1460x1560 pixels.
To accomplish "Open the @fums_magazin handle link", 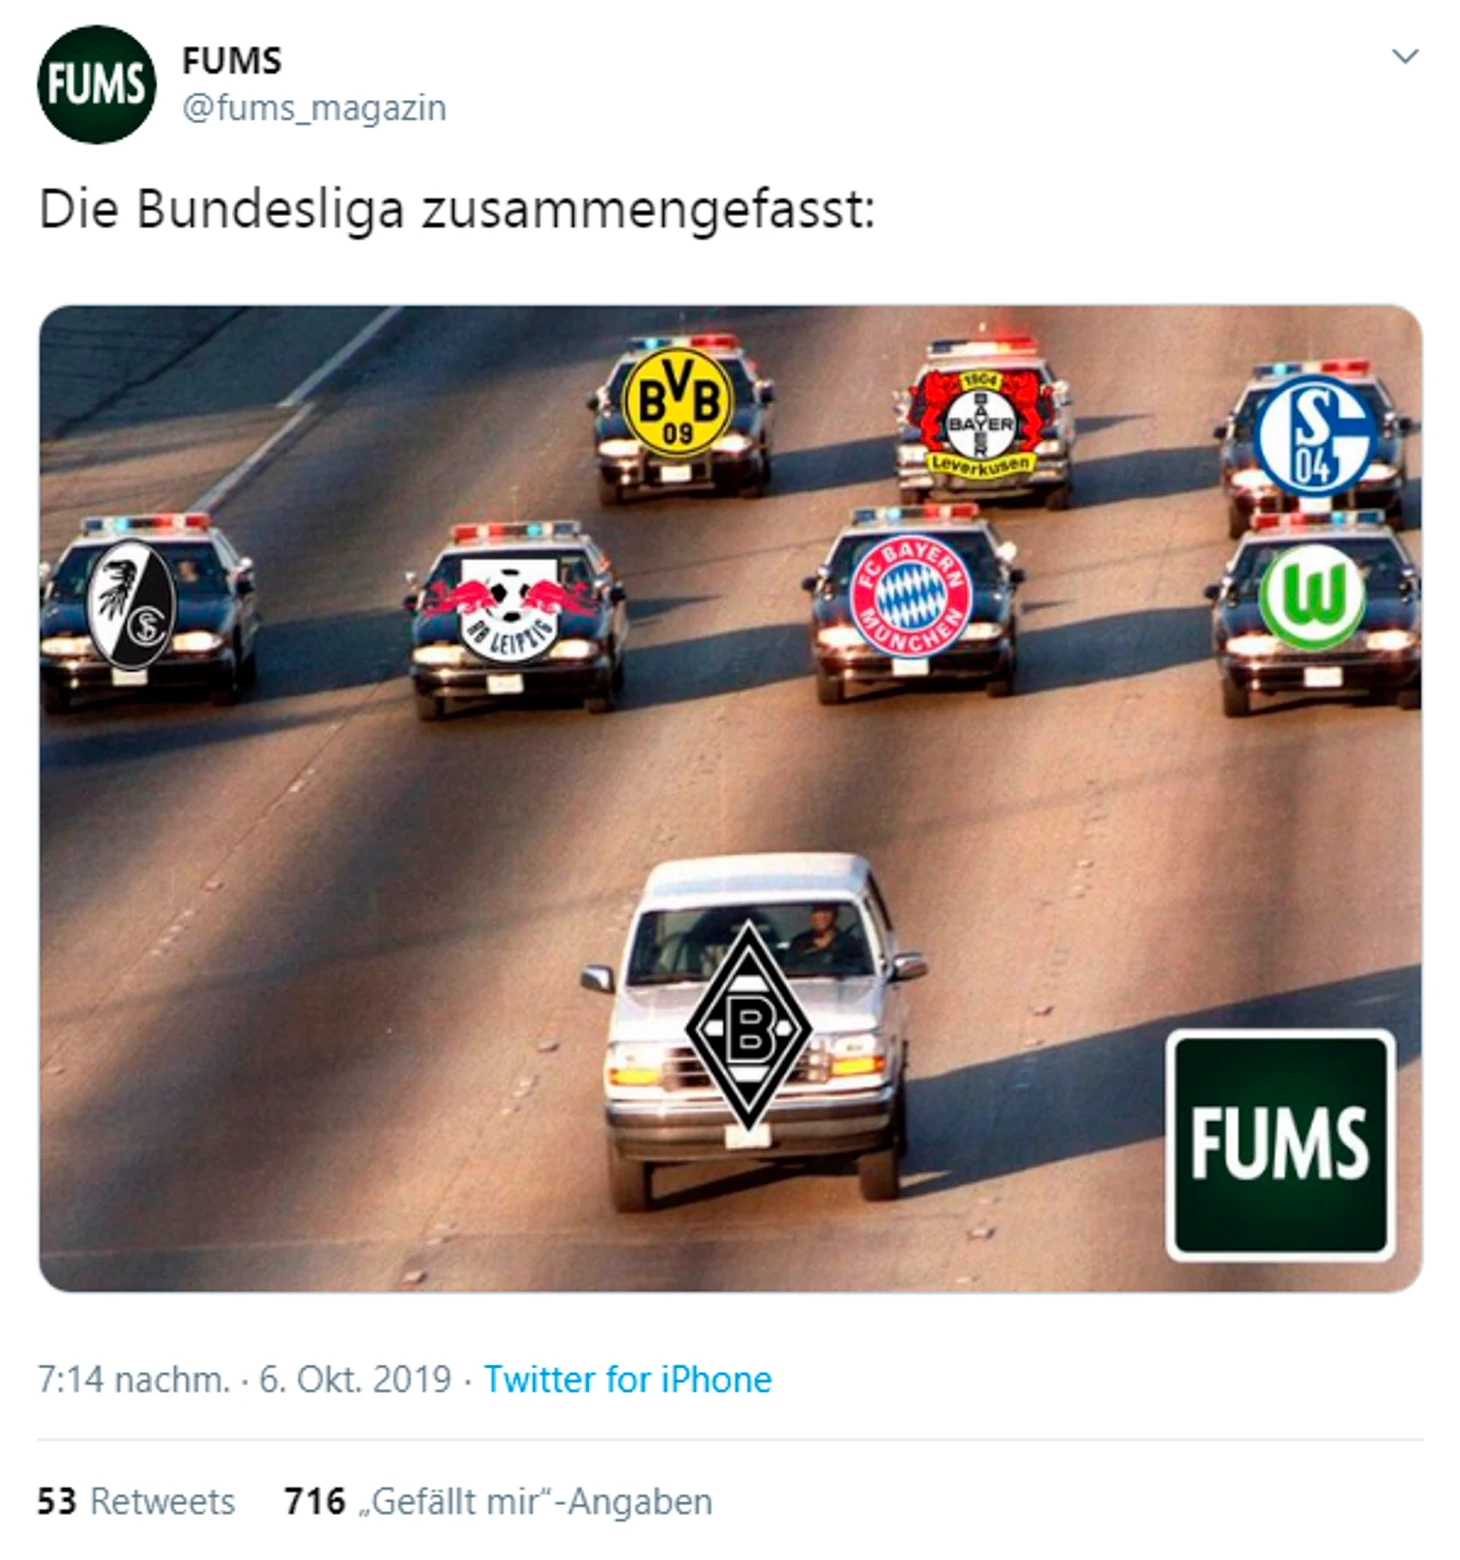I will 314,107.
